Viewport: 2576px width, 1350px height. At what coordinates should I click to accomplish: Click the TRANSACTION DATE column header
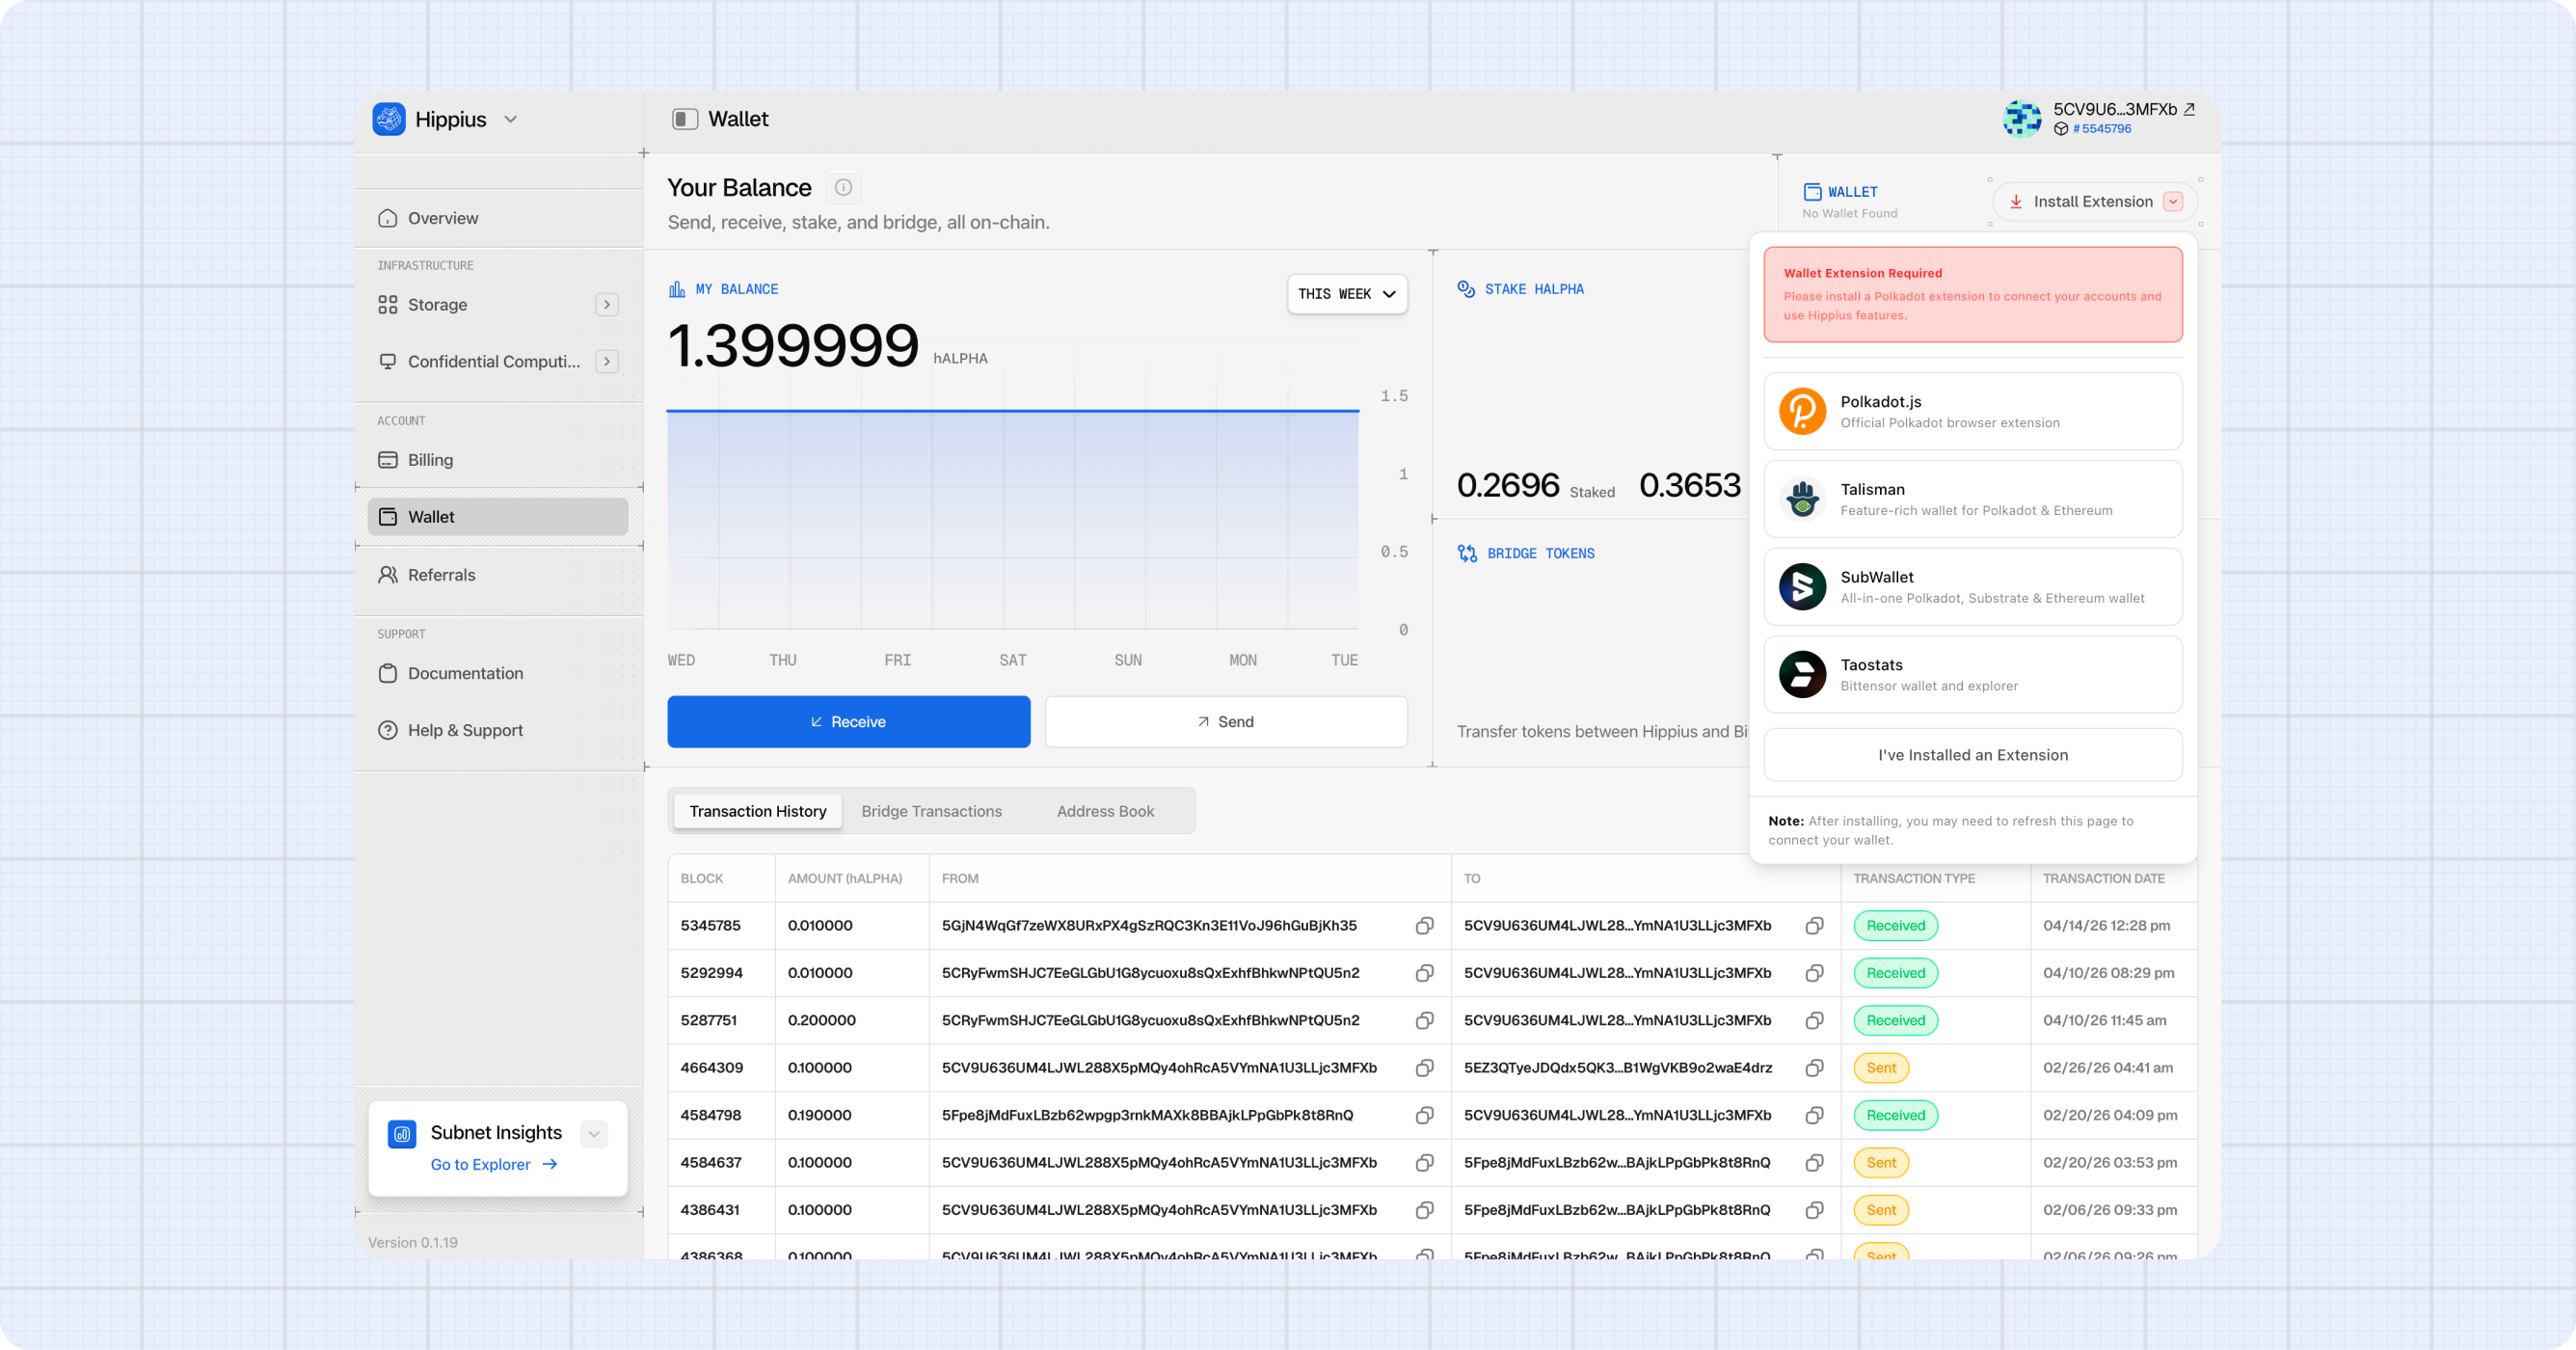(2104, 879)
